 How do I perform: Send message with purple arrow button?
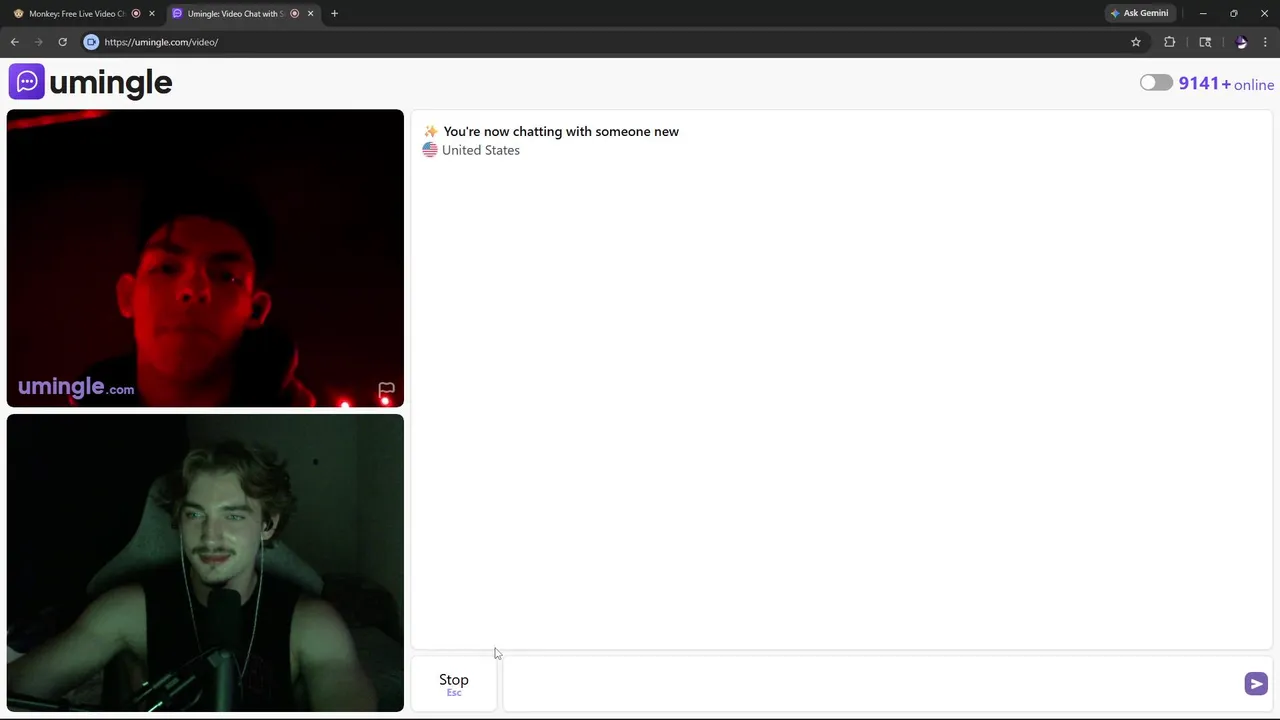(x=1256, y=684)
